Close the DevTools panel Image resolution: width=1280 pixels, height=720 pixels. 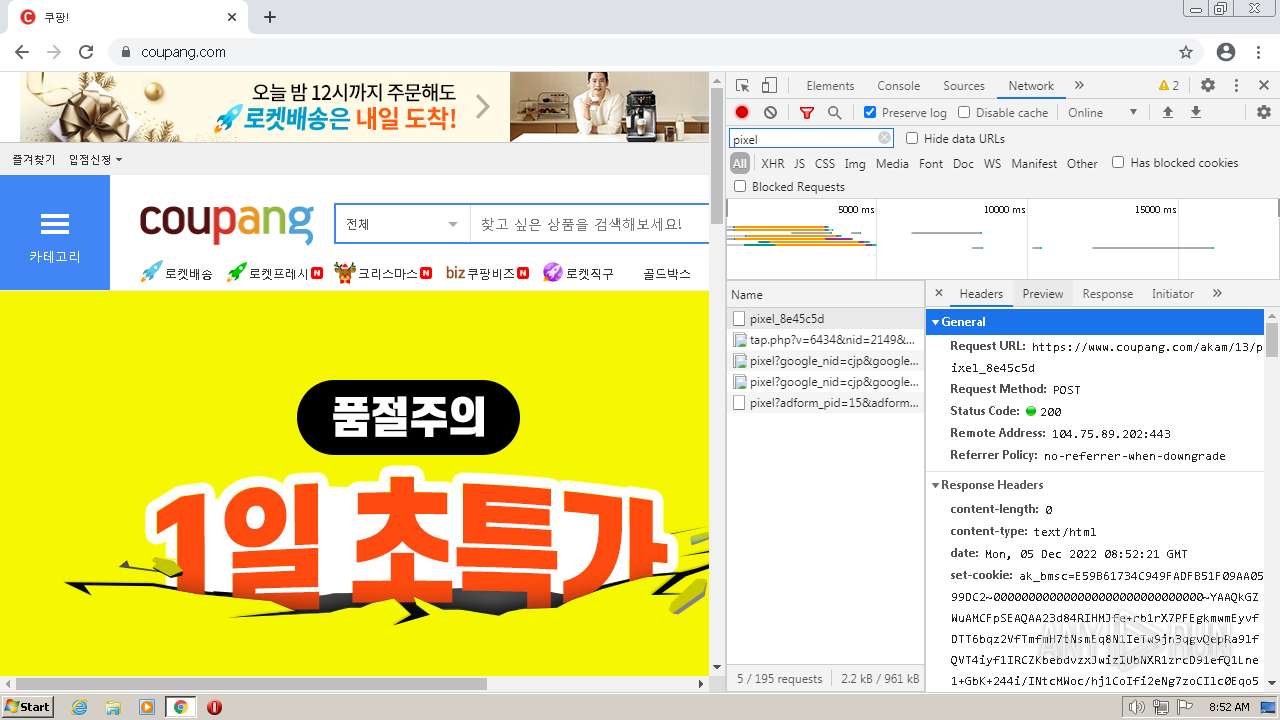1264,86
